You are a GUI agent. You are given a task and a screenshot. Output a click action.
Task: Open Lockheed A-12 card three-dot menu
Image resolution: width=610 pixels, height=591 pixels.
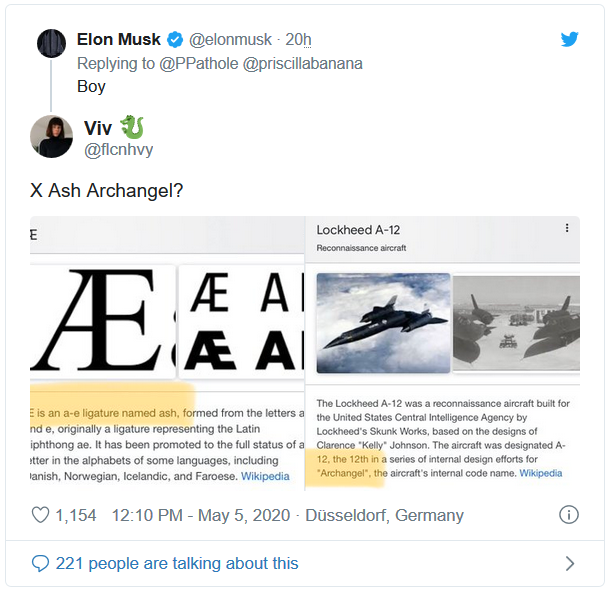tap(567, 228)
